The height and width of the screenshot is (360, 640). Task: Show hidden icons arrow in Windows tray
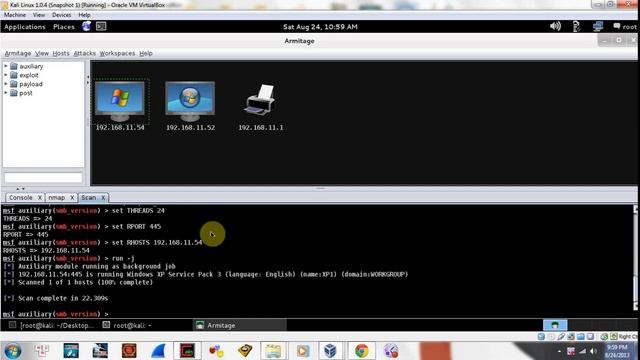[x=559, y=351]
